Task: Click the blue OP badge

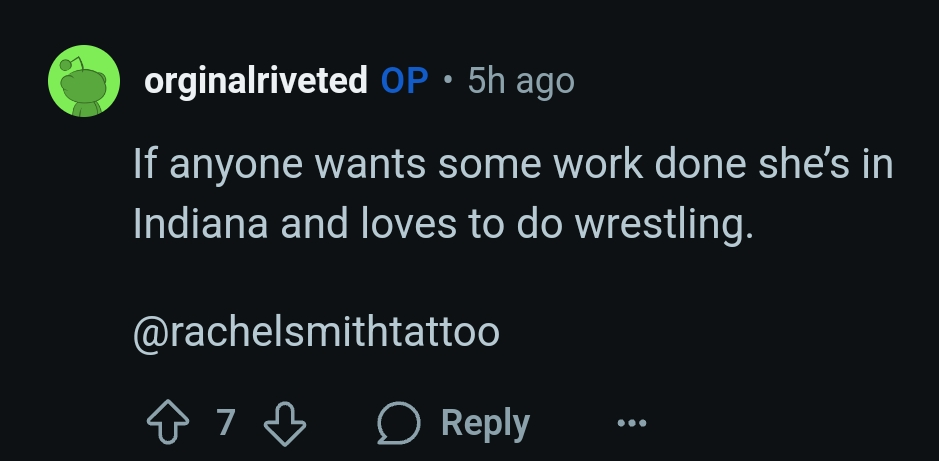Action: coord(405,81)
